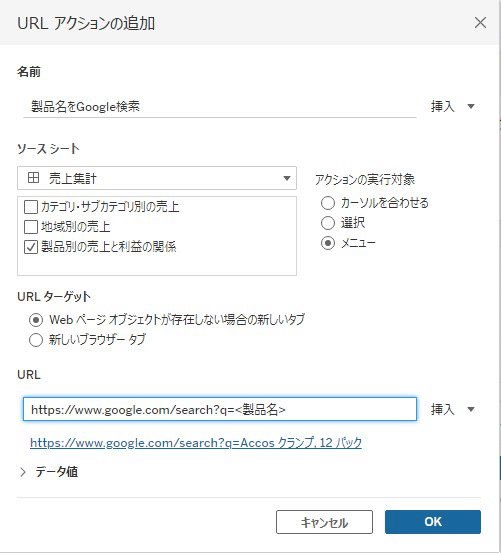Expand the 売上集計 source sheet dropdown

(x=157, y=178)
